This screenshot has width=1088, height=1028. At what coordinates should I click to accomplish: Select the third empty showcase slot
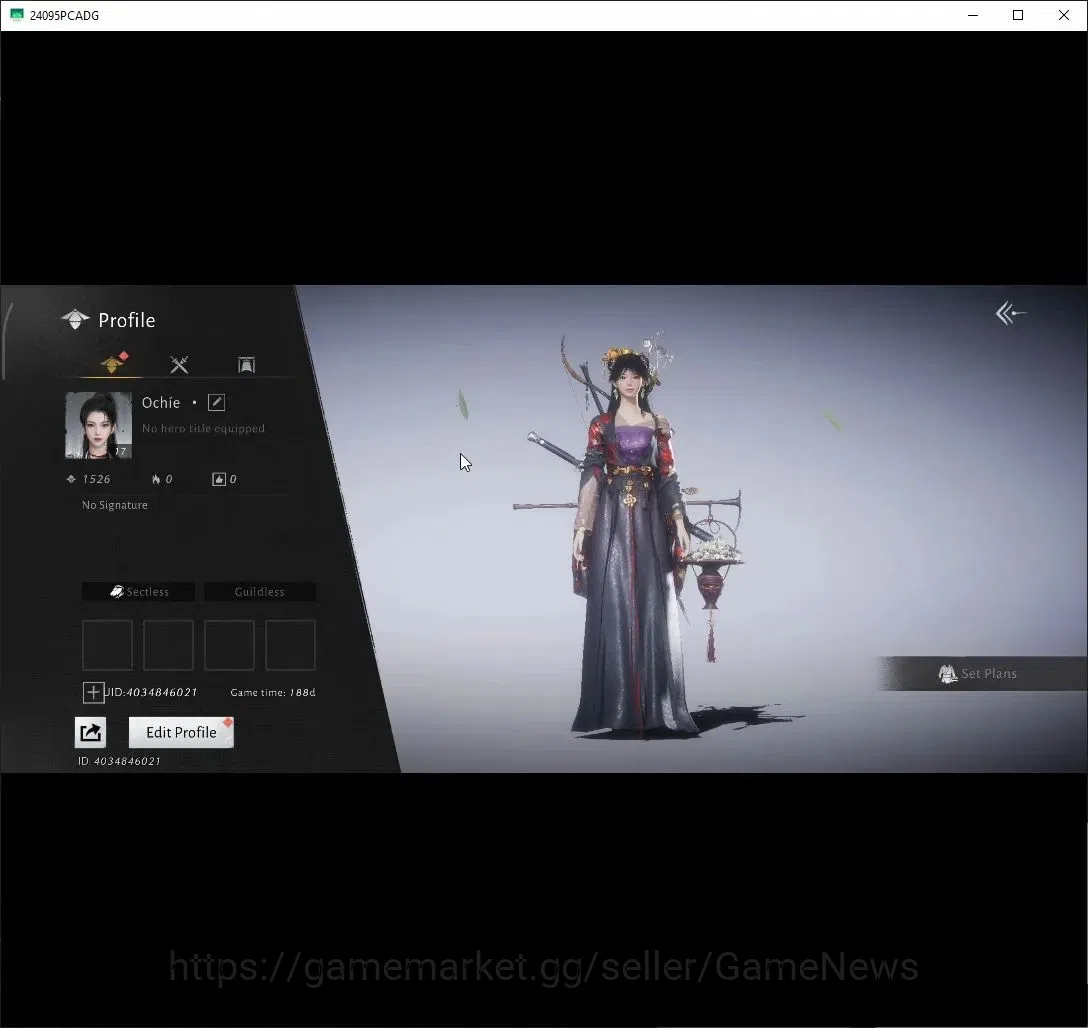[230, 645]
